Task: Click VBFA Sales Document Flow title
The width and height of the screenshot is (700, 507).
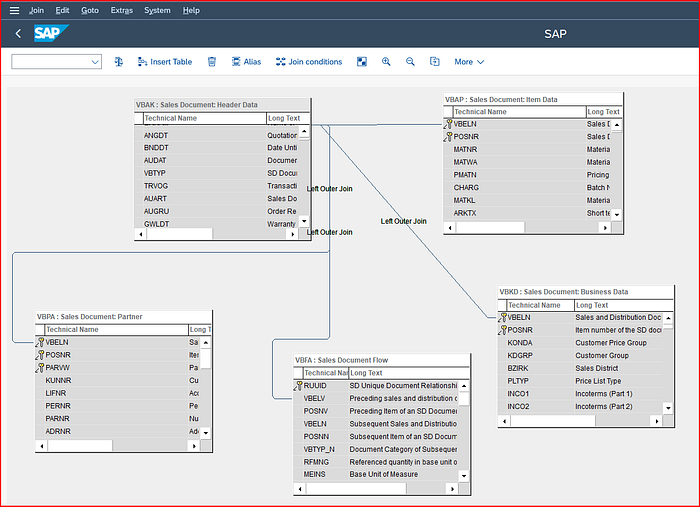Action: (x=342, y=360)
